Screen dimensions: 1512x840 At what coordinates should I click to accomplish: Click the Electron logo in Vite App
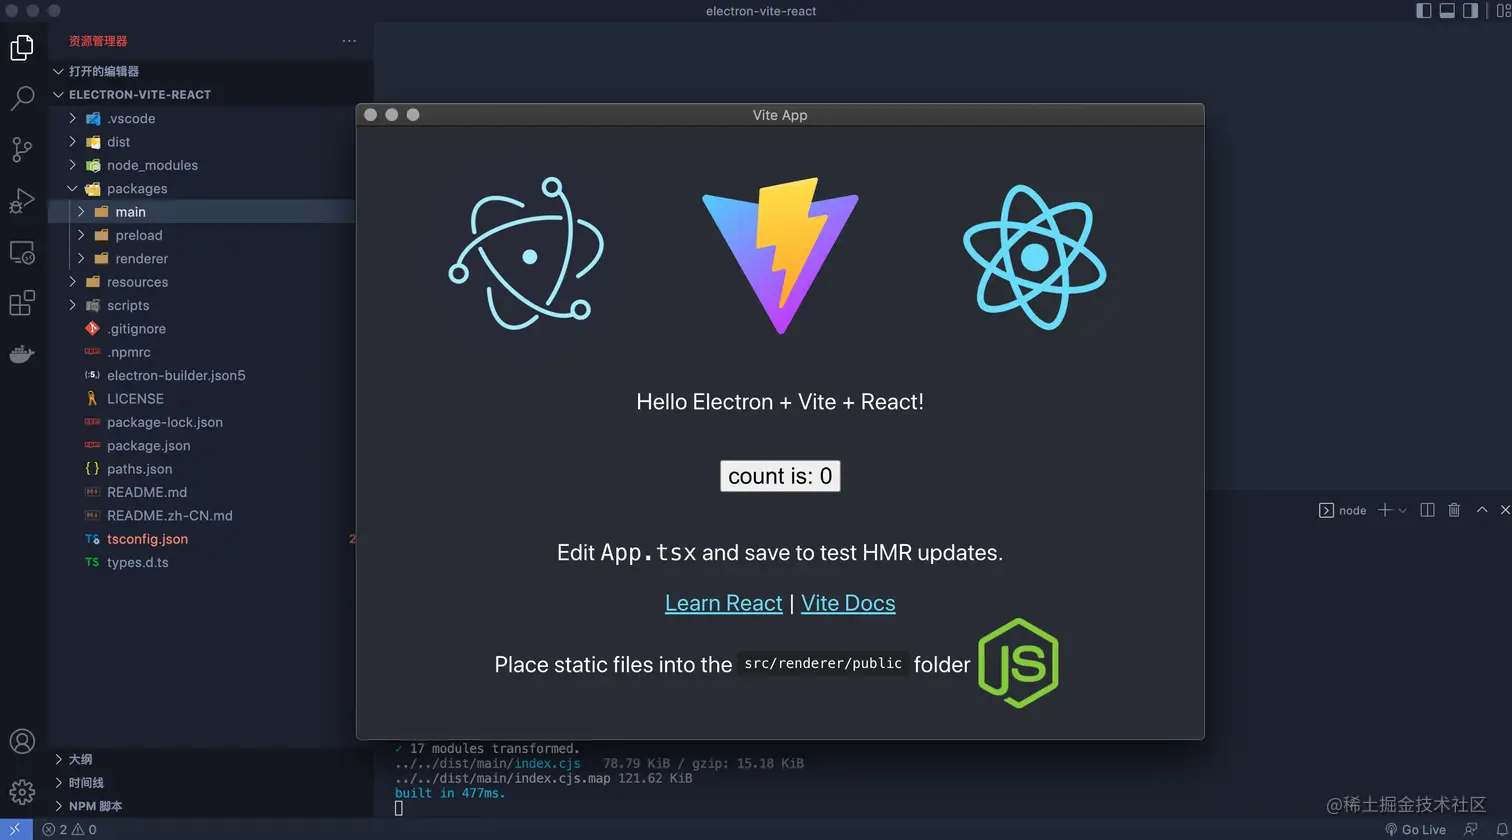(527, 254)
